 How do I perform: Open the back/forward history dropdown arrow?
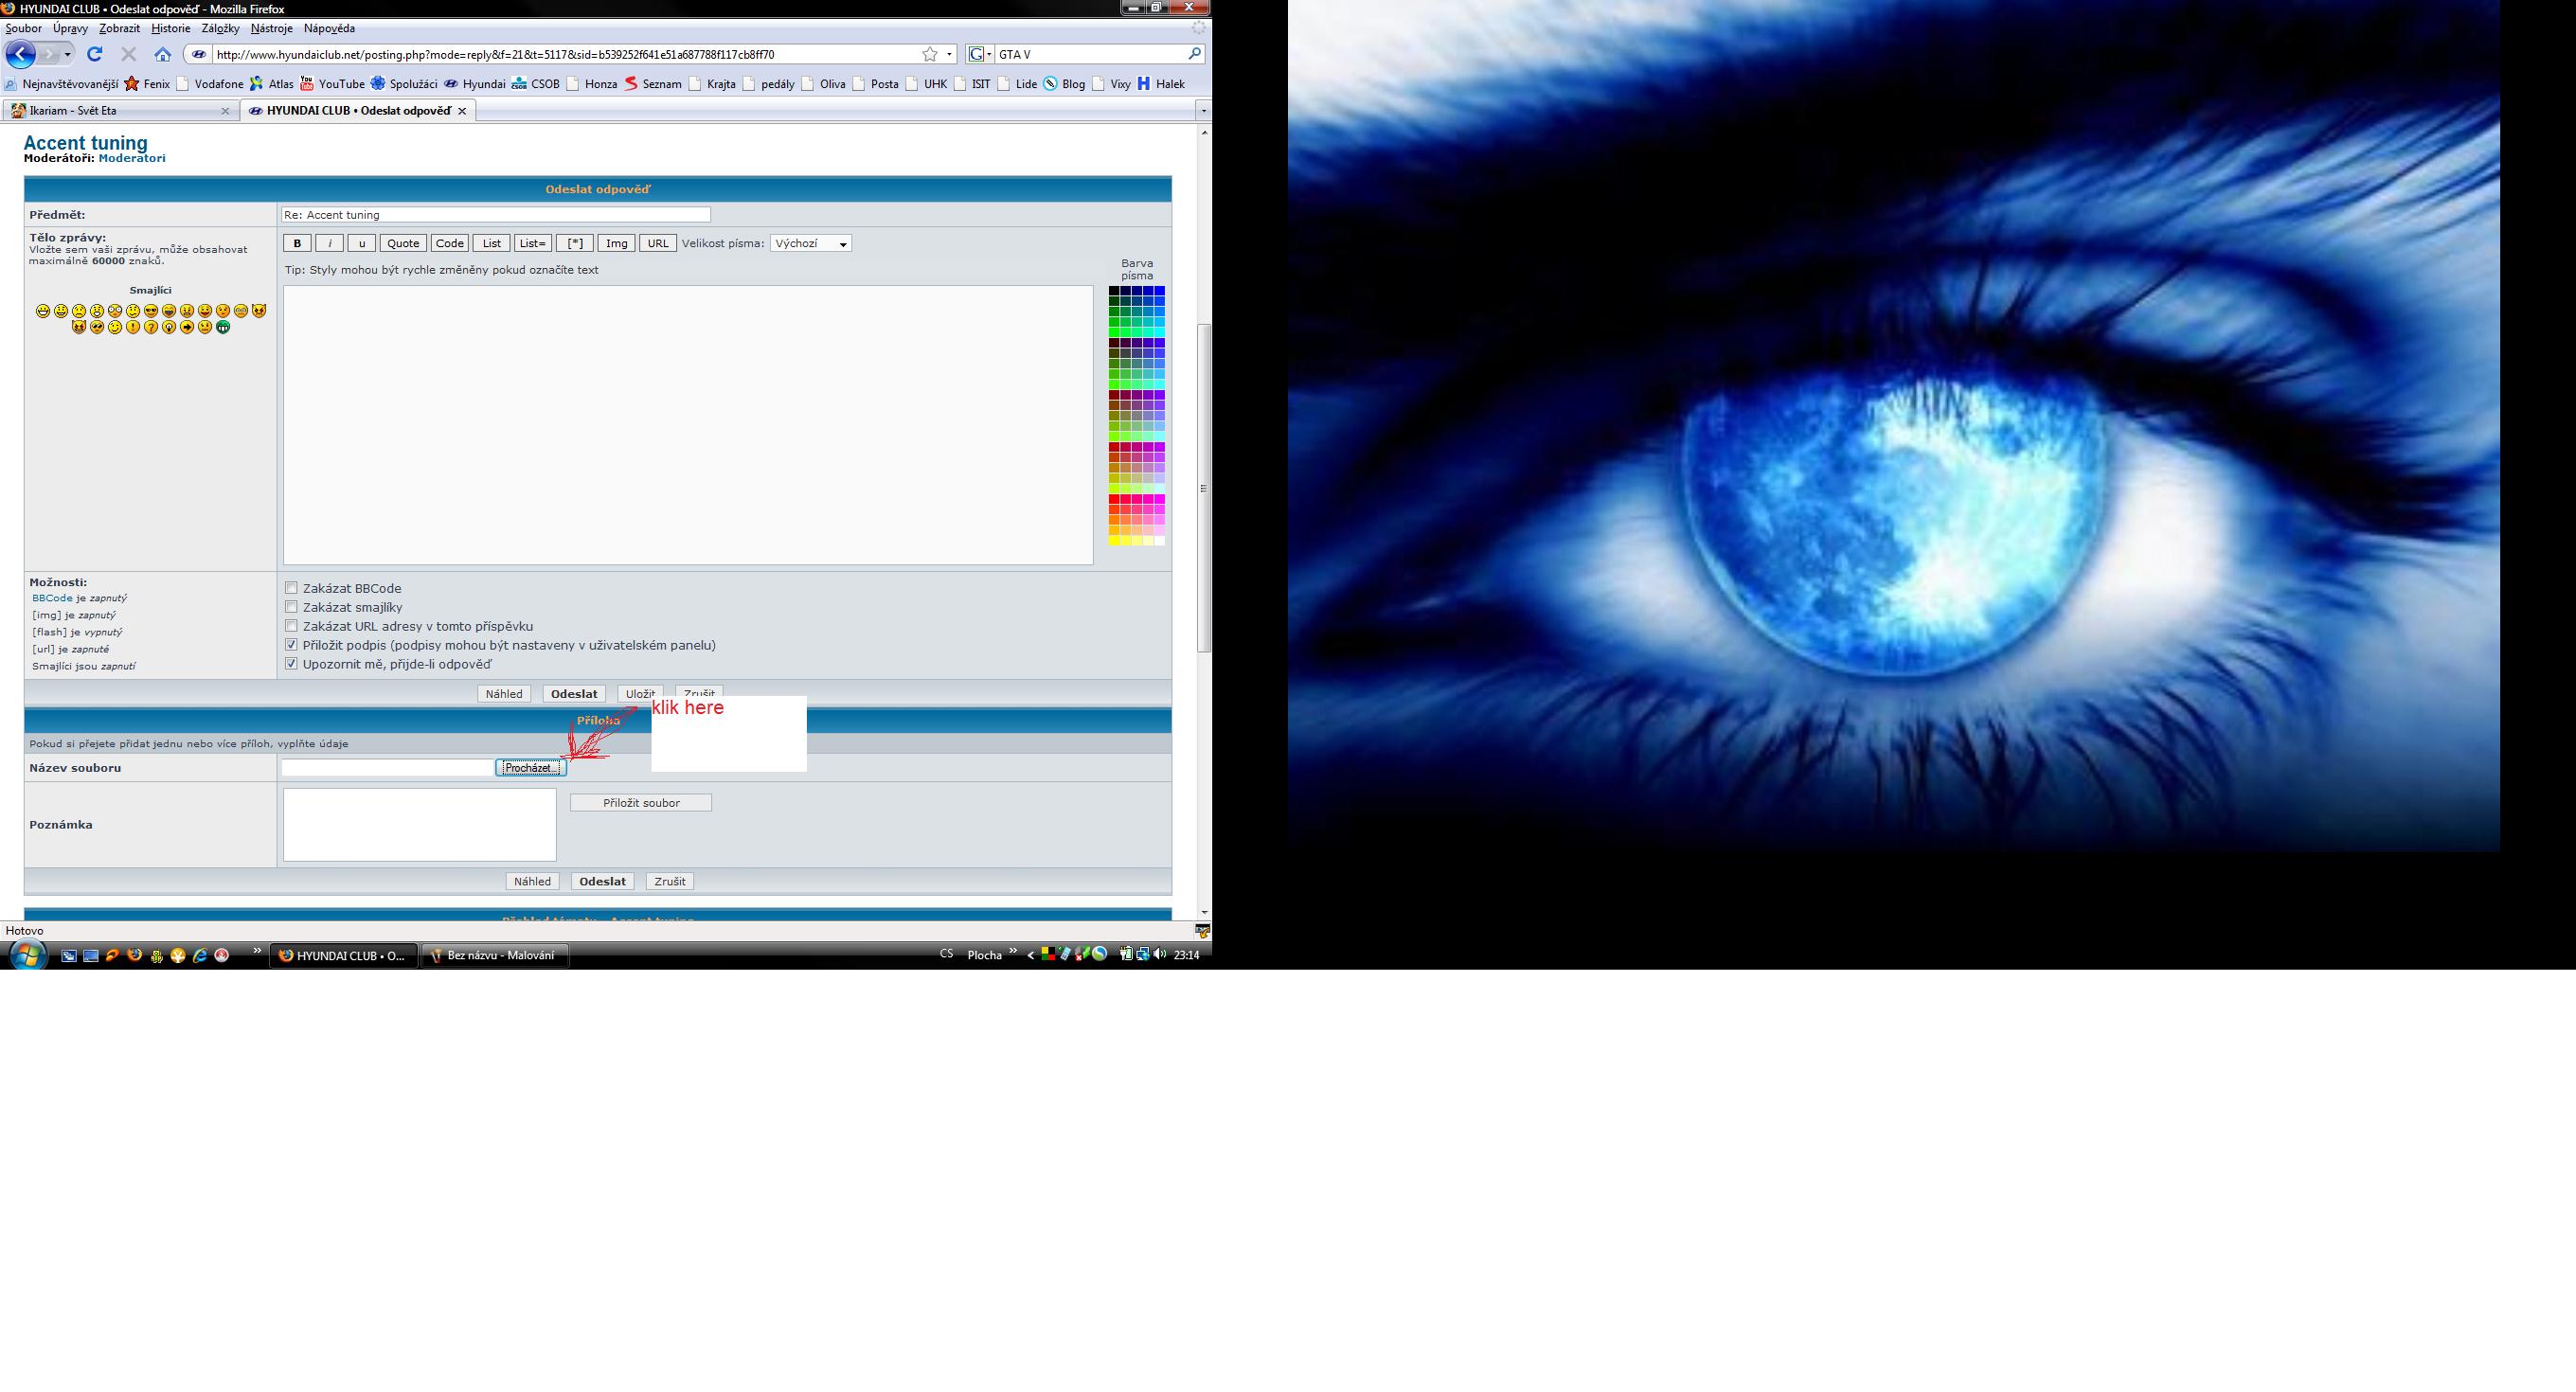pos(68,54)
